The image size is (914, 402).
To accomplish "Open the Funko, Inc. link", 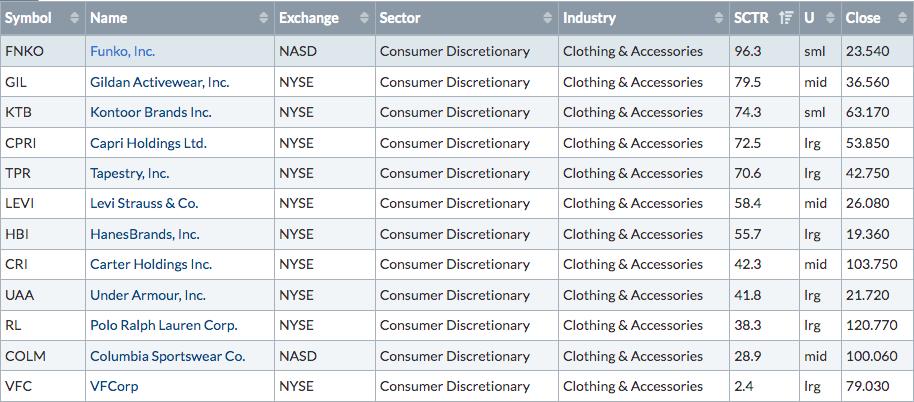I will 122,51.
